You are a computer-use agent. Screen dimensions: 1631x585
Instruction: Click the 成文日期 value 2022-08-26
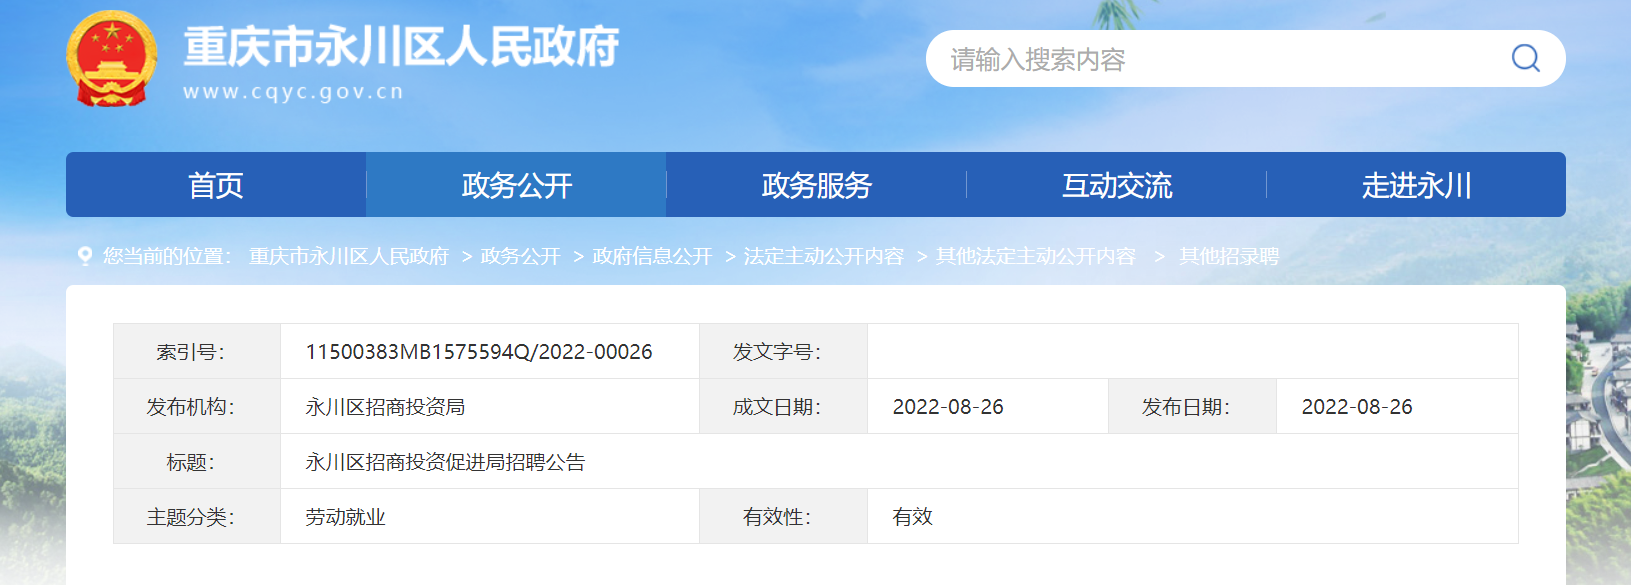coord(948,407)
